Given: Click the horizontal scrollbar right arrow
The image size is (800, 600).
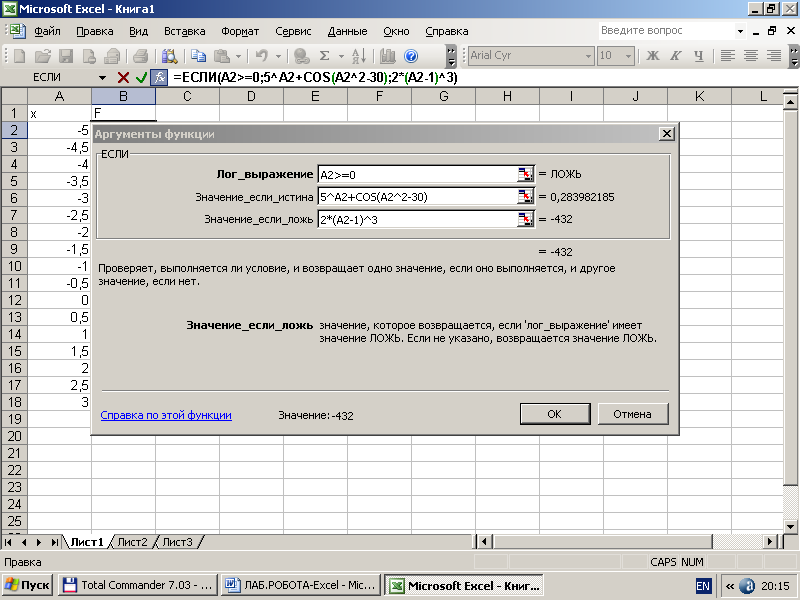Looking at the screenshot, I should pos(770,541).
